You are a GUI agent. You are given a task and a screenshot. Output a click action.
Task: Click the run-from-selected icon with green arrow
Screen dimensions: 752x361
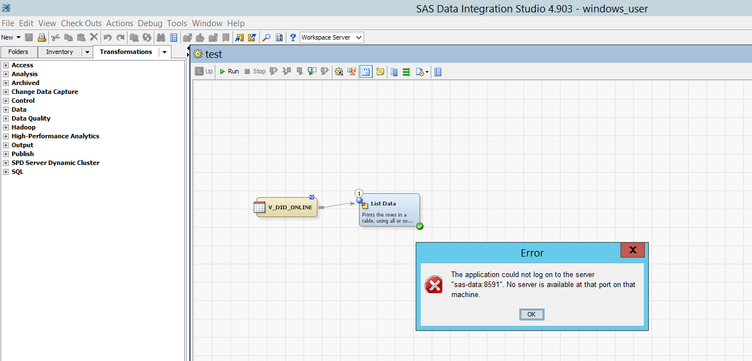(x=312, y=71)
